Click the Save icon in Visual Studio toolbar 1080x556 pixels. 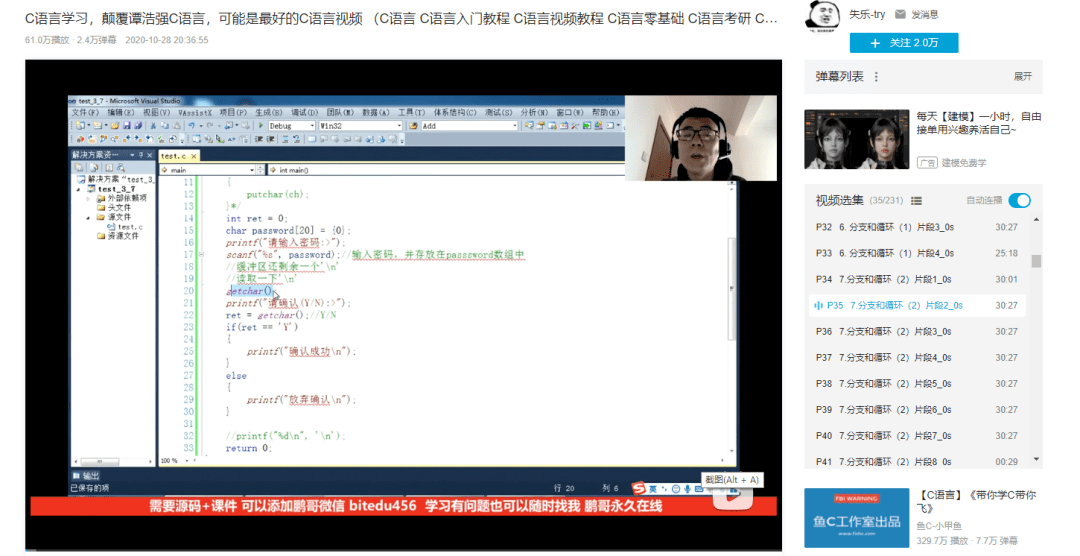tap(127, 125)
